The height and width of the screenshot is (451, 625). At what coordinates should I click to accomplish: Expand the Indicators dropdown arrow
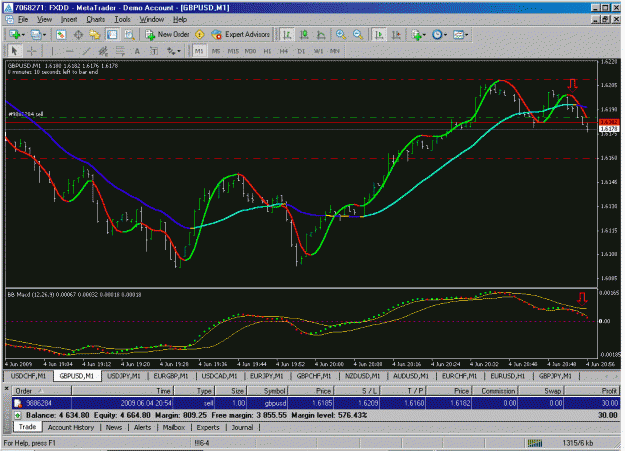point(425,35)
